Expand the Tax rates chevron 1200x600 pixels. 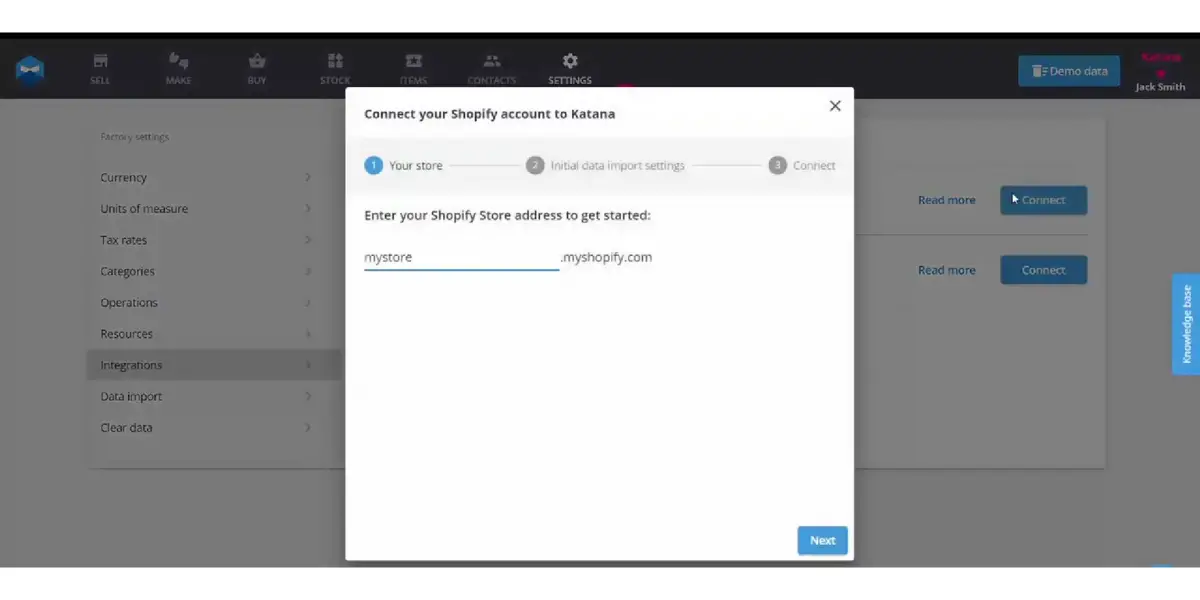308,240
